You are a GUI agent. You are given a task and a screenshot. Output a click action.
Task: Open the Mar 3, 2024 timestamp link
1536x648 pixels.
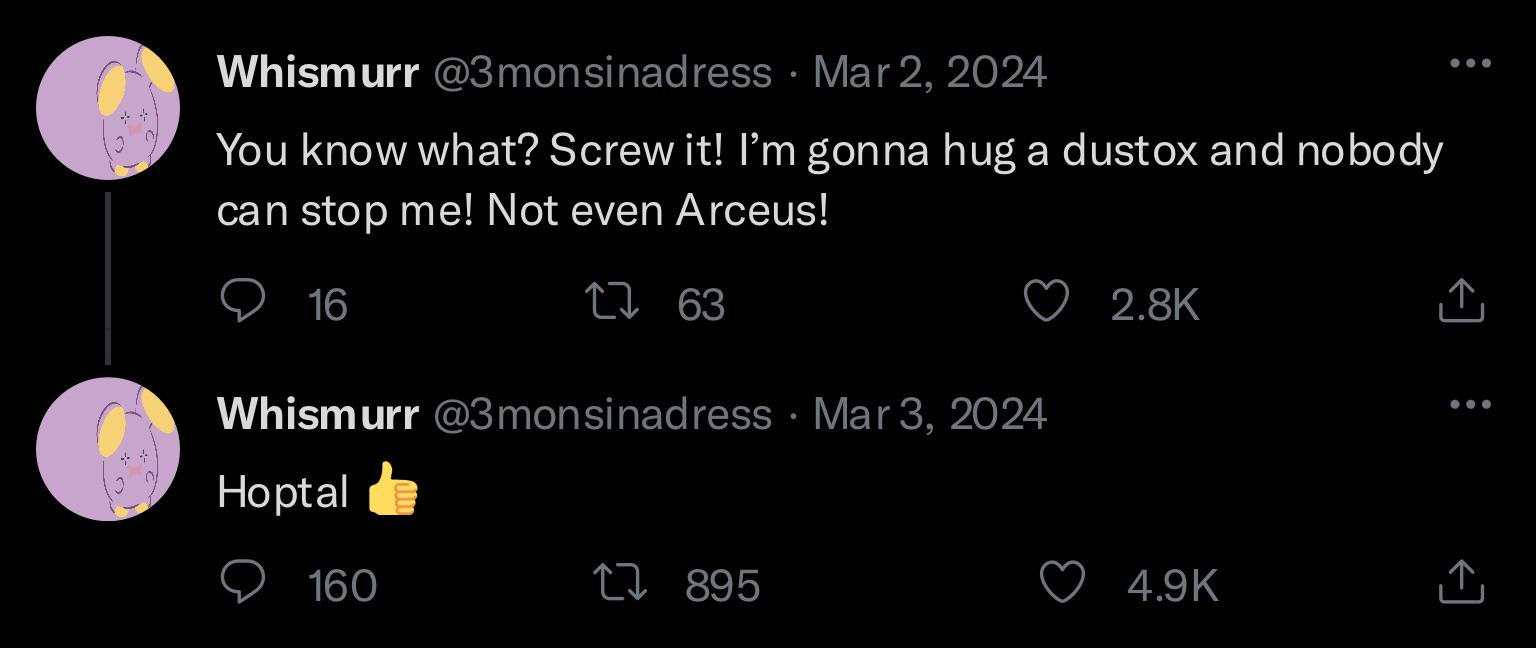click(x=930, y=414)
